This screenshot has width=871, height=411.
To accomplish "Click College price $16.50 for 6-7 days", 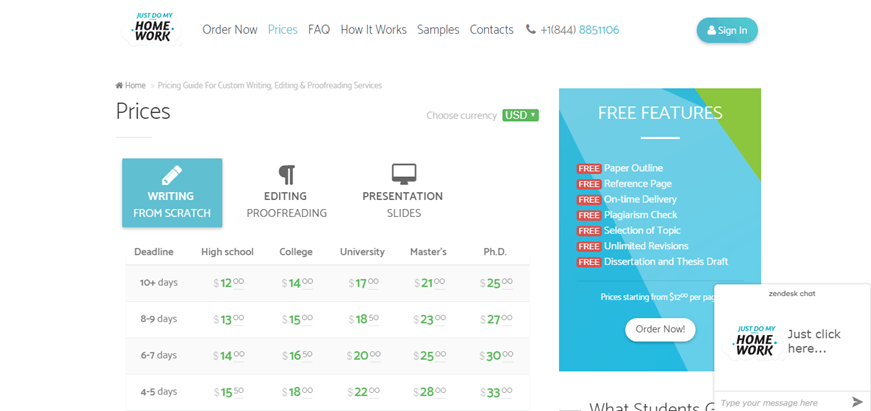I will pos(297,356).
